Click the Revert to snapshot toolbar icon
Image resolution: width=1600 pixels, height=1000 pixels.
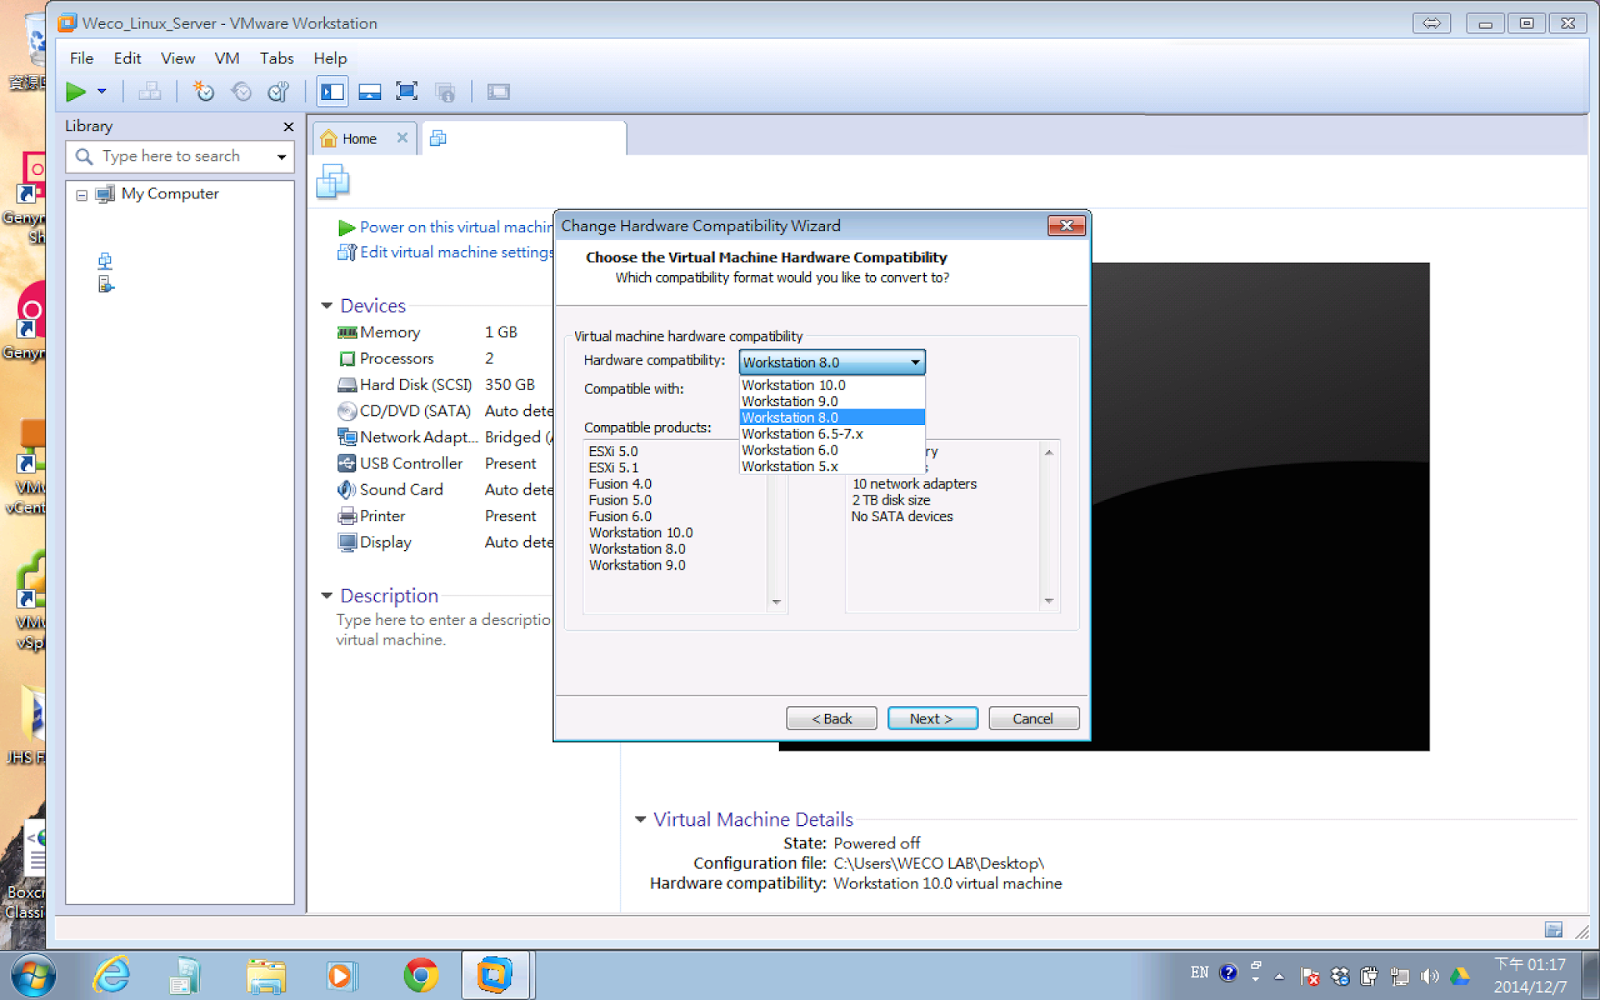click(241, 92)
